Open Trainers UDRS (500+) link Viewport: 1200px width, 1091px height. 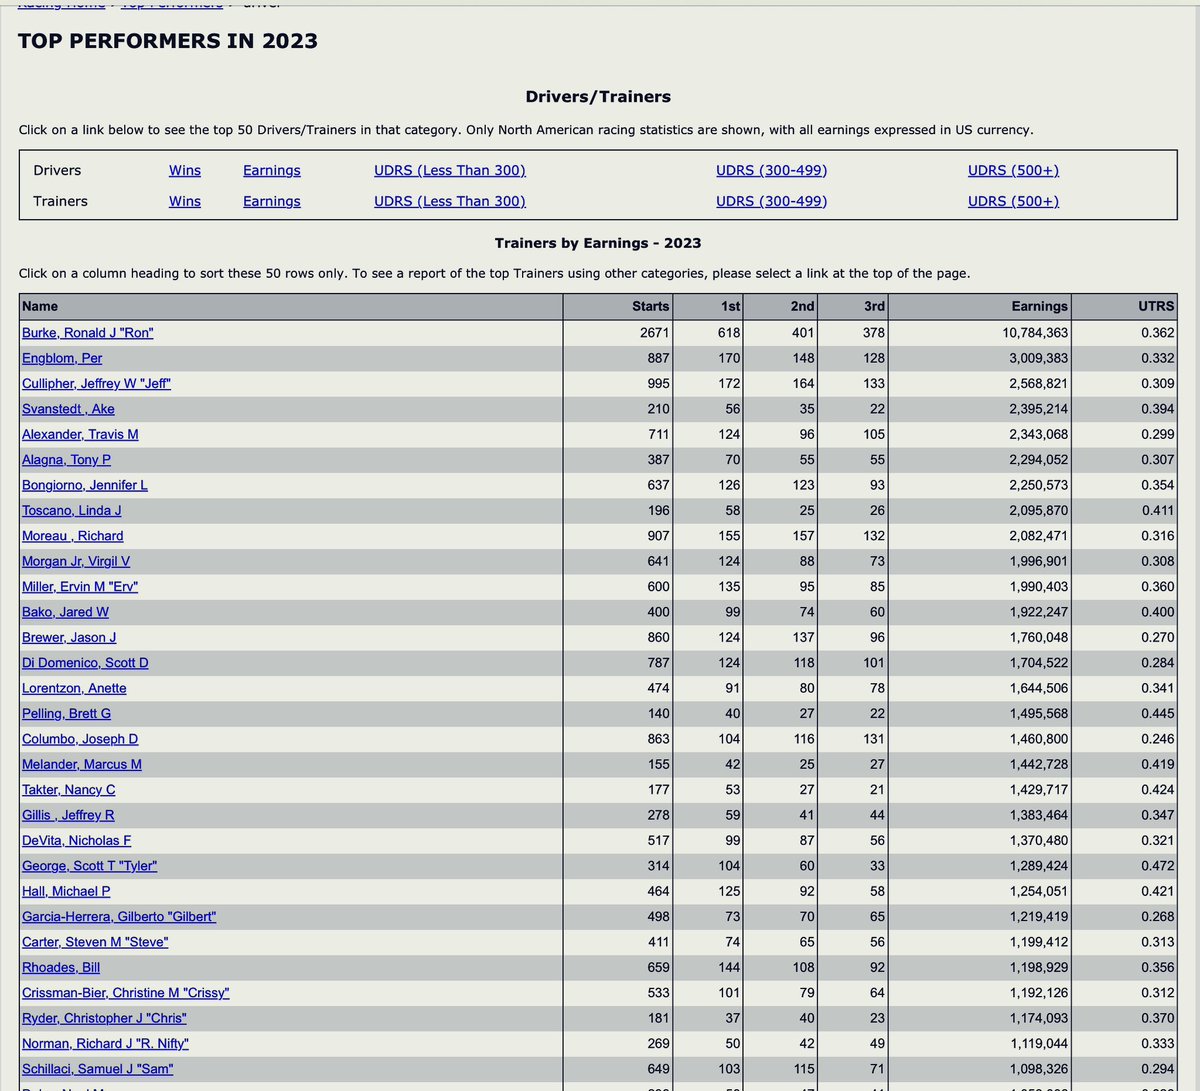click(x=1014, y=201)
